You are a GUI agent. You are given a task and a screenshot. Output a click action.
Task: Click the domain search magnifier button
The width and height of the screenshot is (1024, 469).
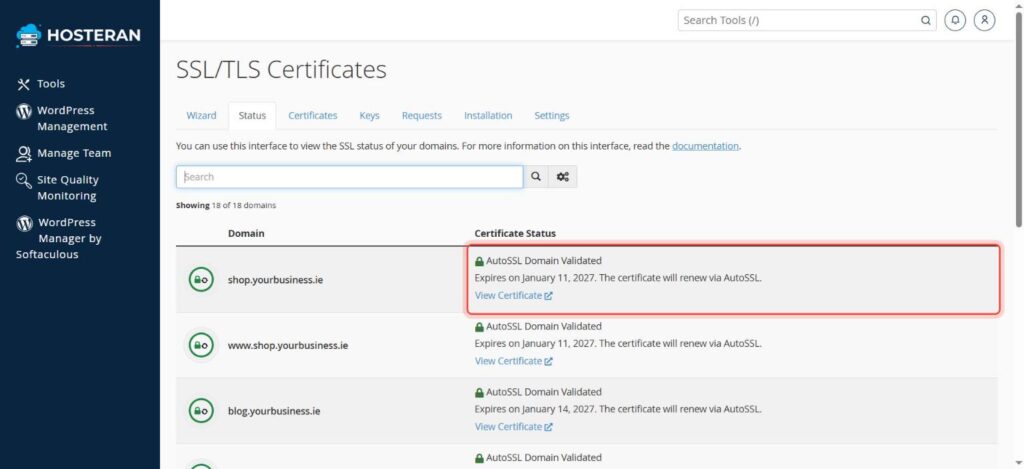pos(536,177)
